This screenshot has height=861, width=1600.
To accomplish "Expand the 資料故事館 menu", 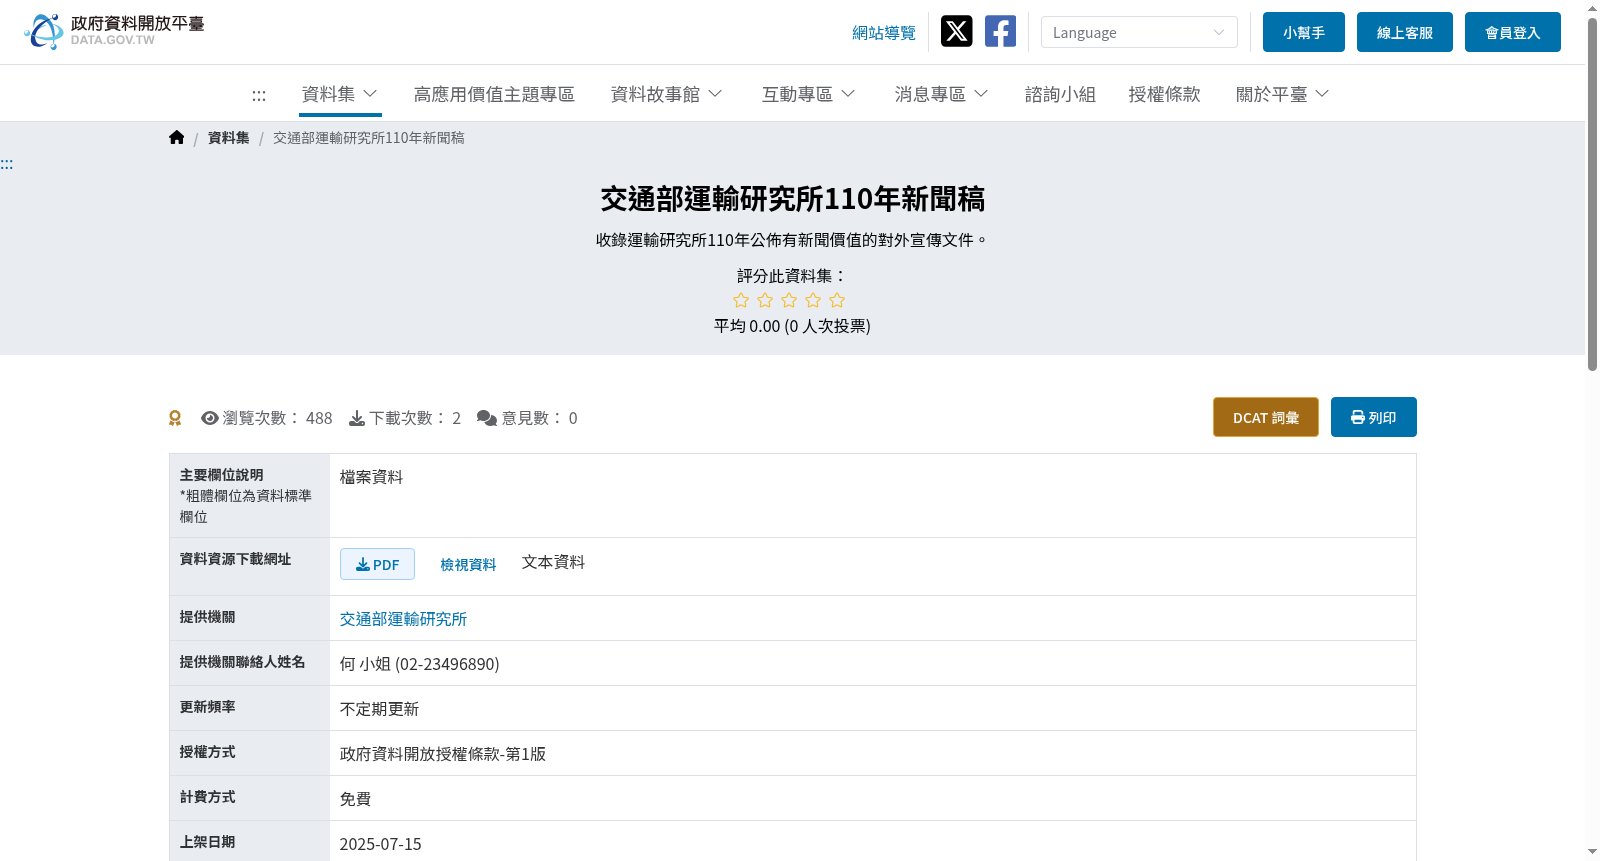I will point(666,94).
